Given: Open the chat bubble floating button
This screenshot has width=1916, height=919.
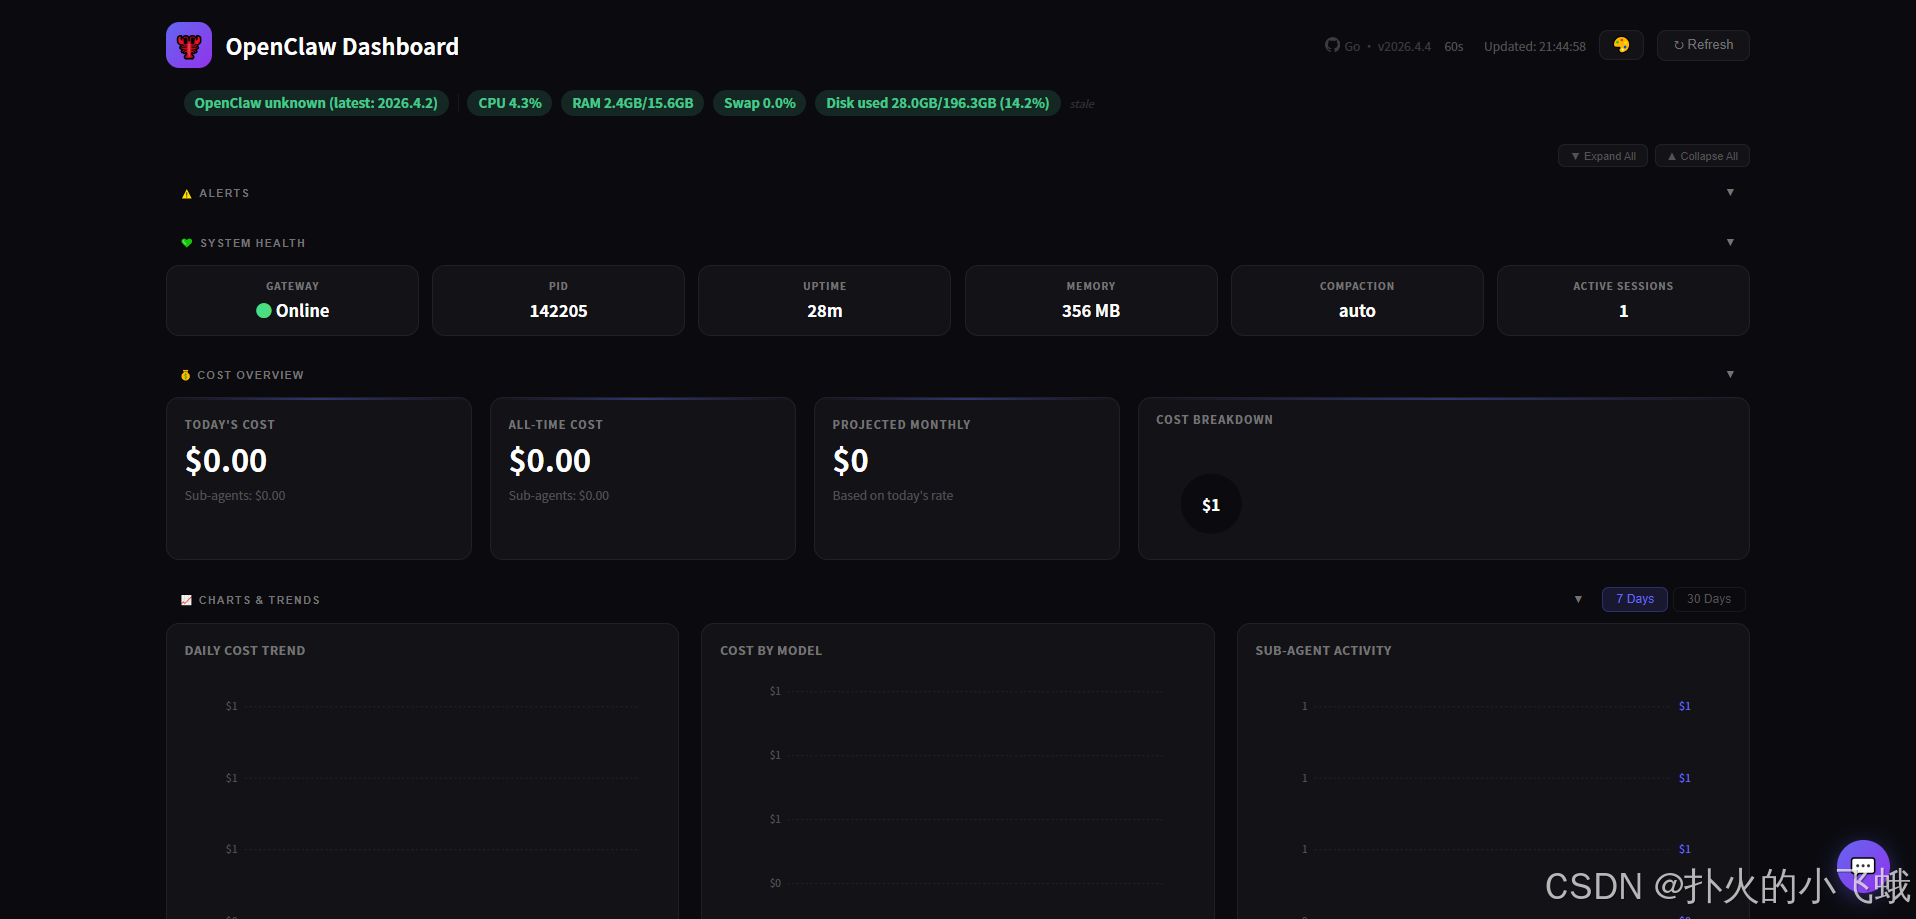Looking at the screenshot, I should coord(1863,866).
